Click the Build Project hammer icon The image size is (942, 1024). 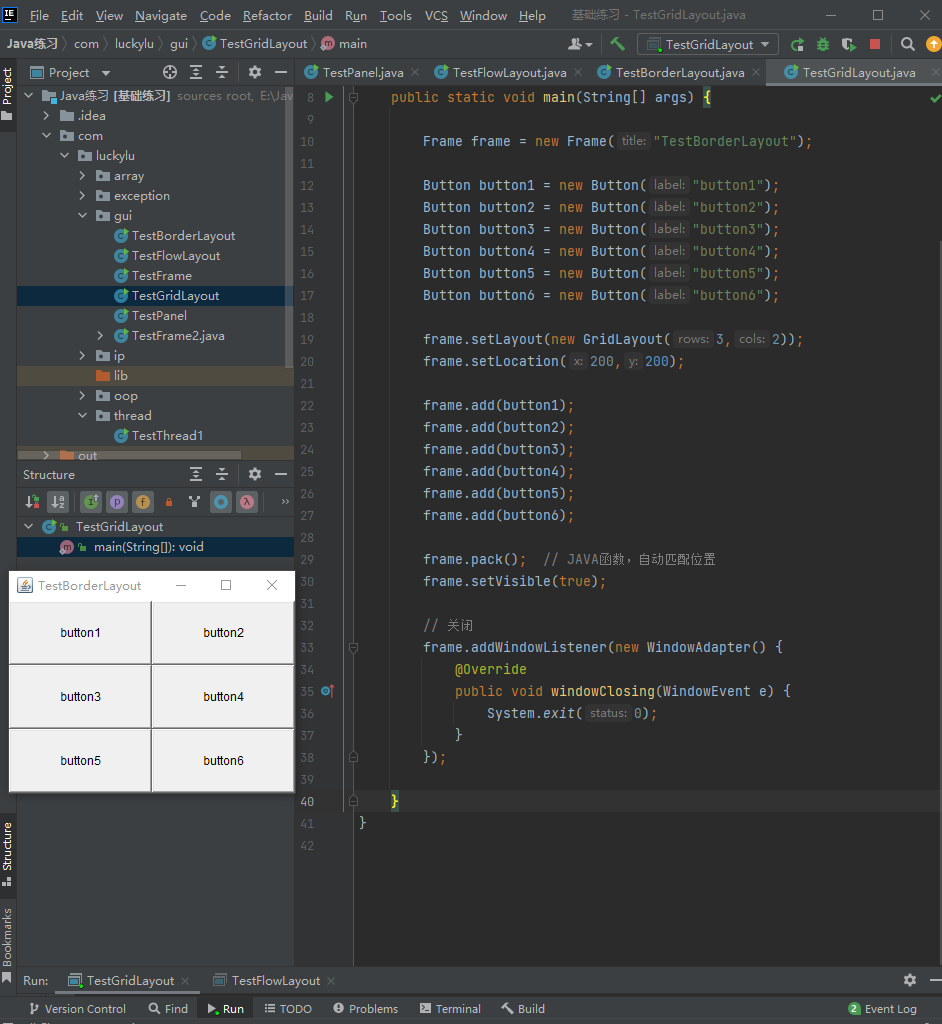[x=618, y=44]
